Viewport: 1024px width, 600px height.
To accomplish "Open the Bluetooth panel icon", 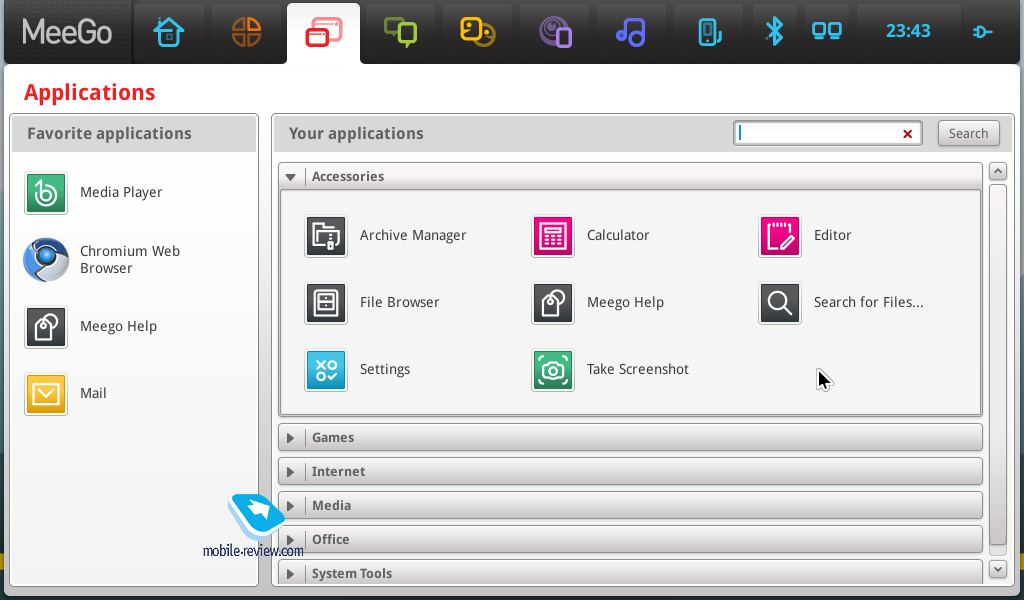I will [x=774, y=31].
